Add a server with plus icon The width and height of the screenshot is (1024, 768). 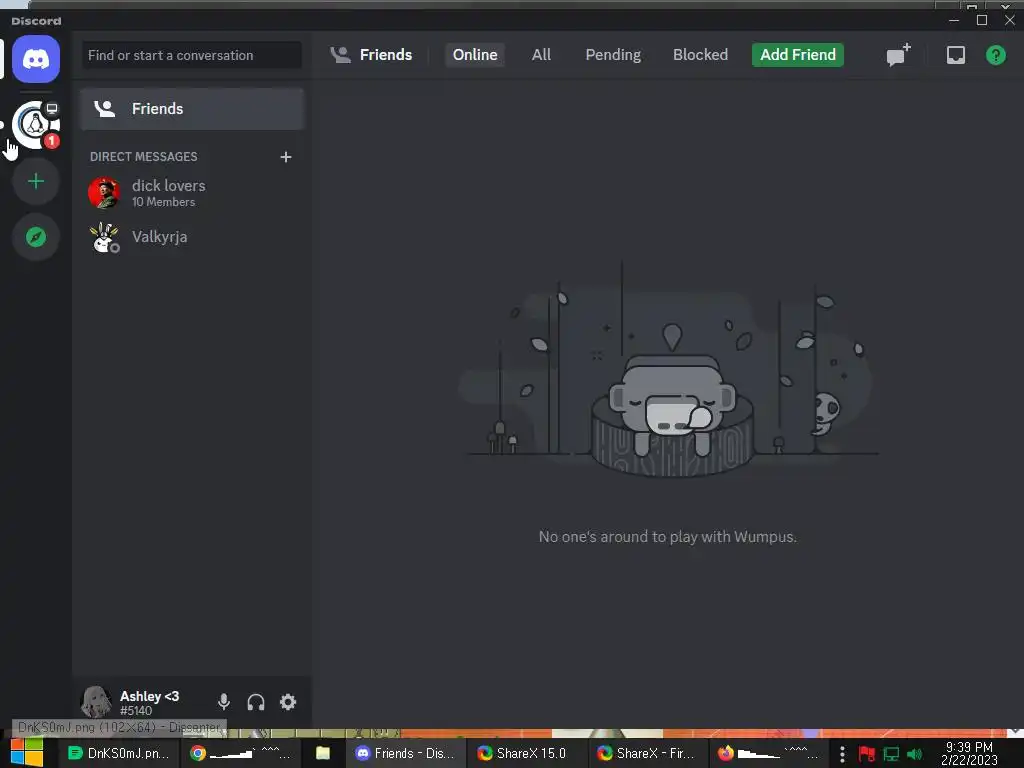coord(36,181)
